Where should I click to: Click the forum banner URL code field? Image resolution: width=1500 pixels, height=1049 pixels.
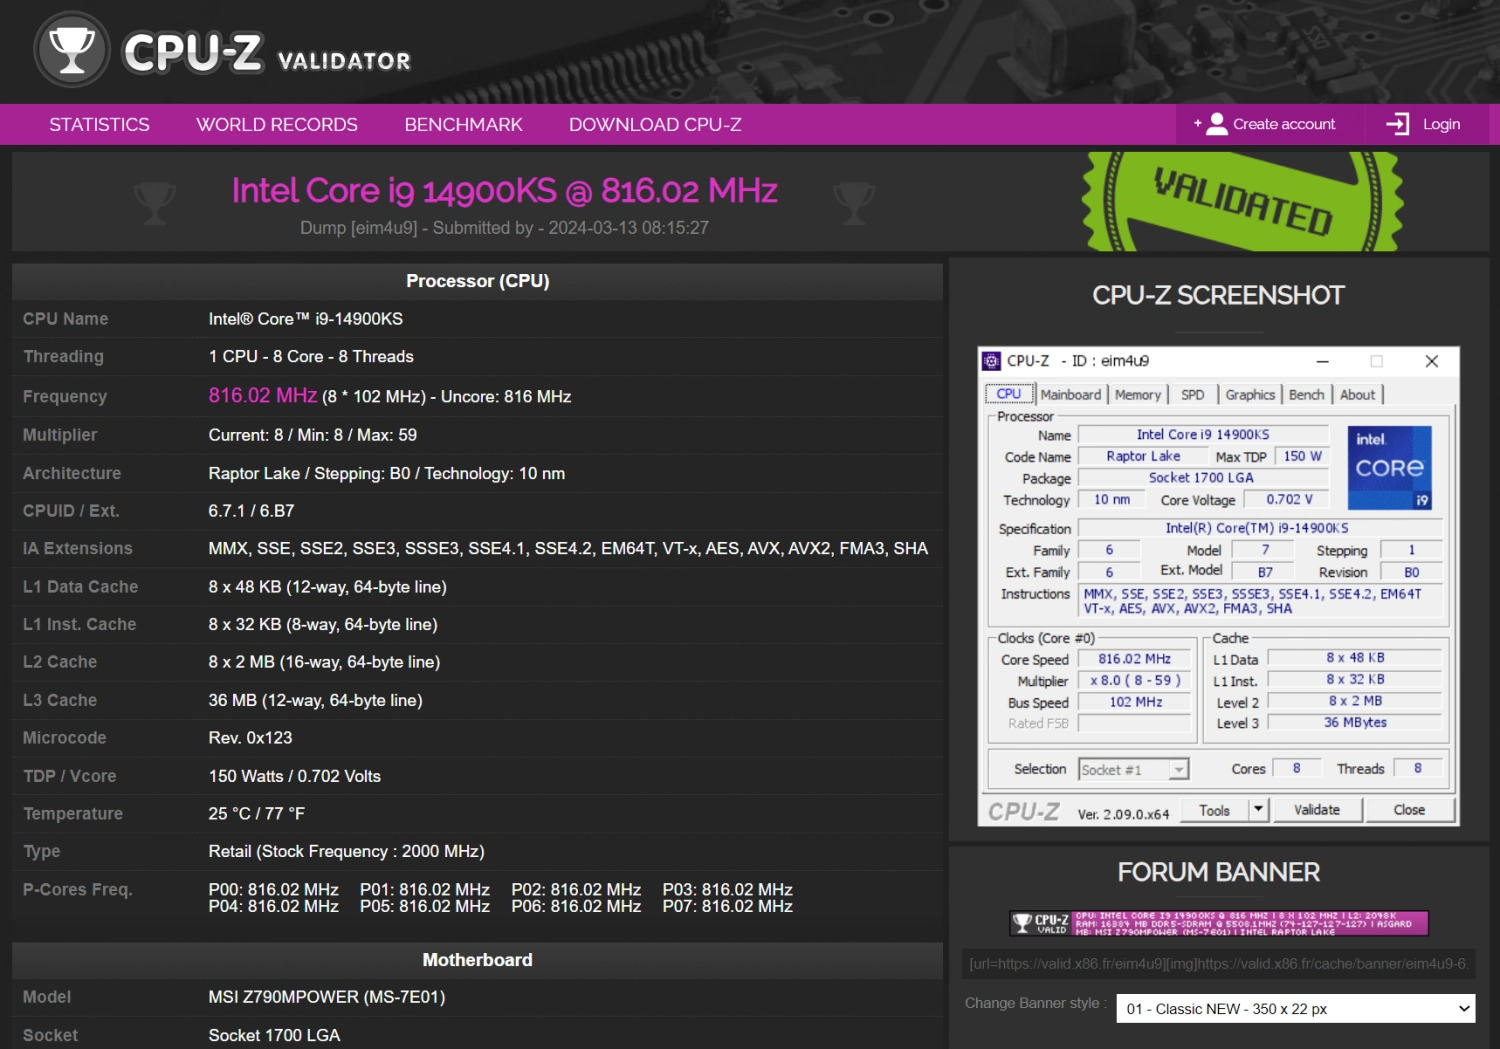[x=1218, y=964]
